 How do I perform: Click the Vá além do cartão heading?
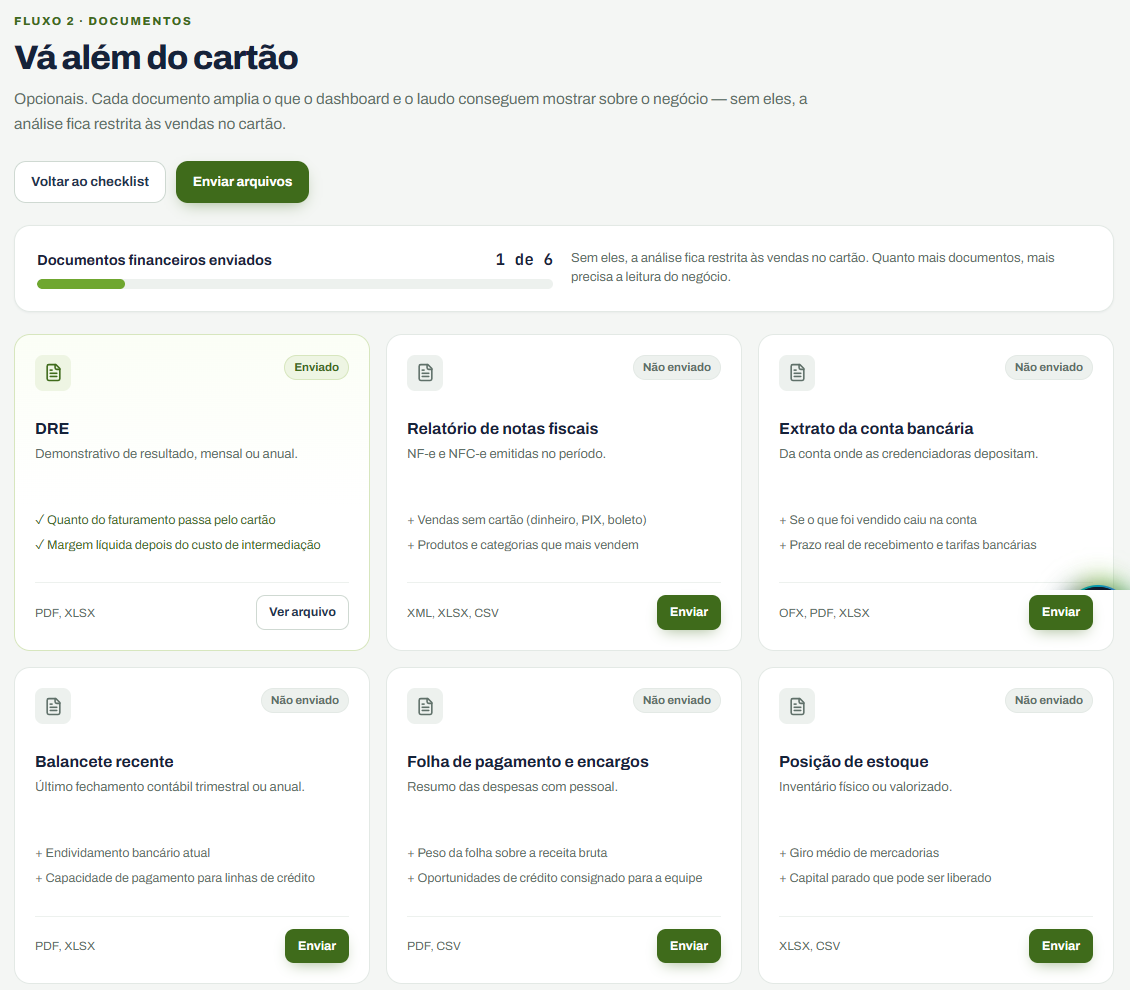tap(156, 58)
